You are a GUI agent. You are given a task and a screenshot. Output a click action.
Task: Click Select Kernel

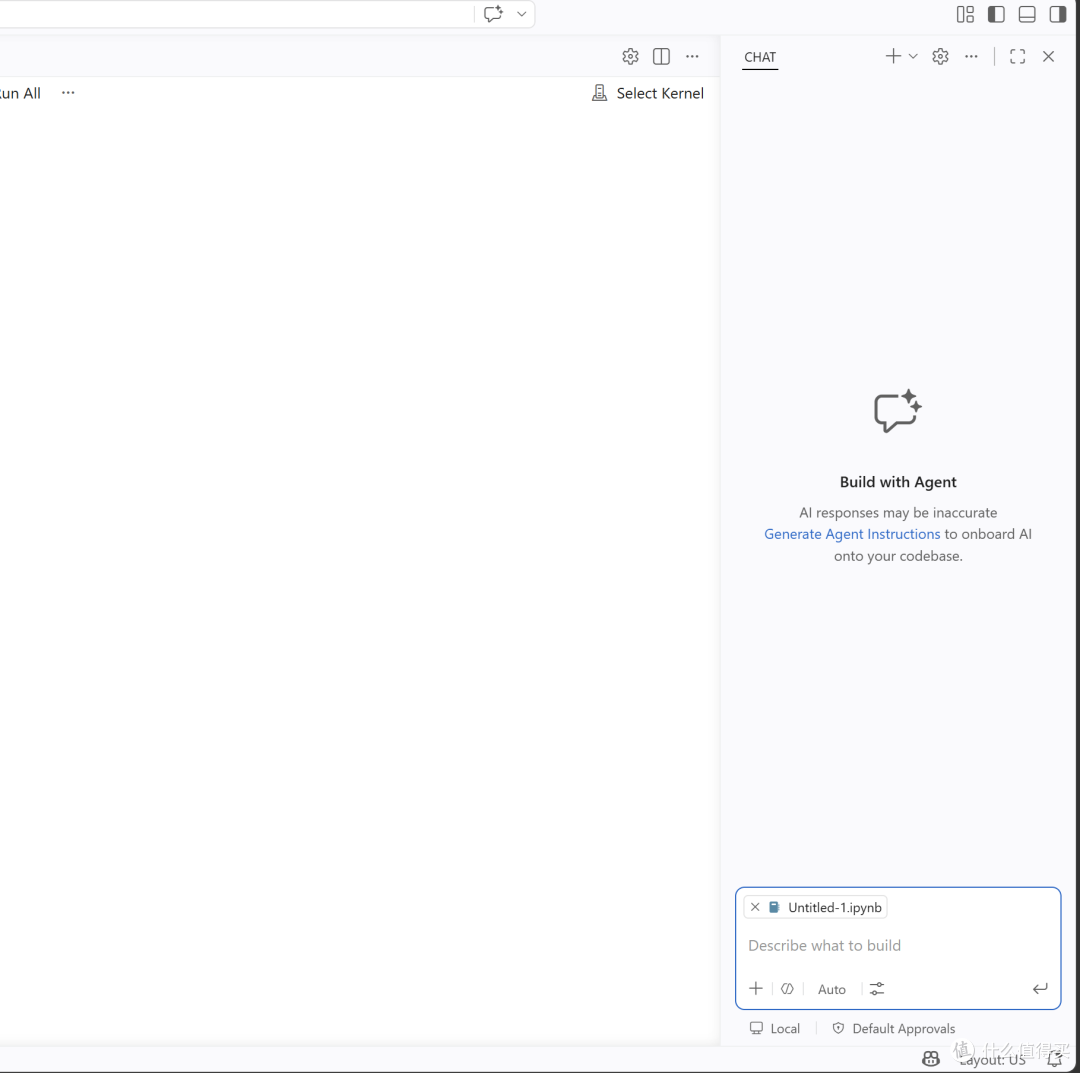point(647,93)
